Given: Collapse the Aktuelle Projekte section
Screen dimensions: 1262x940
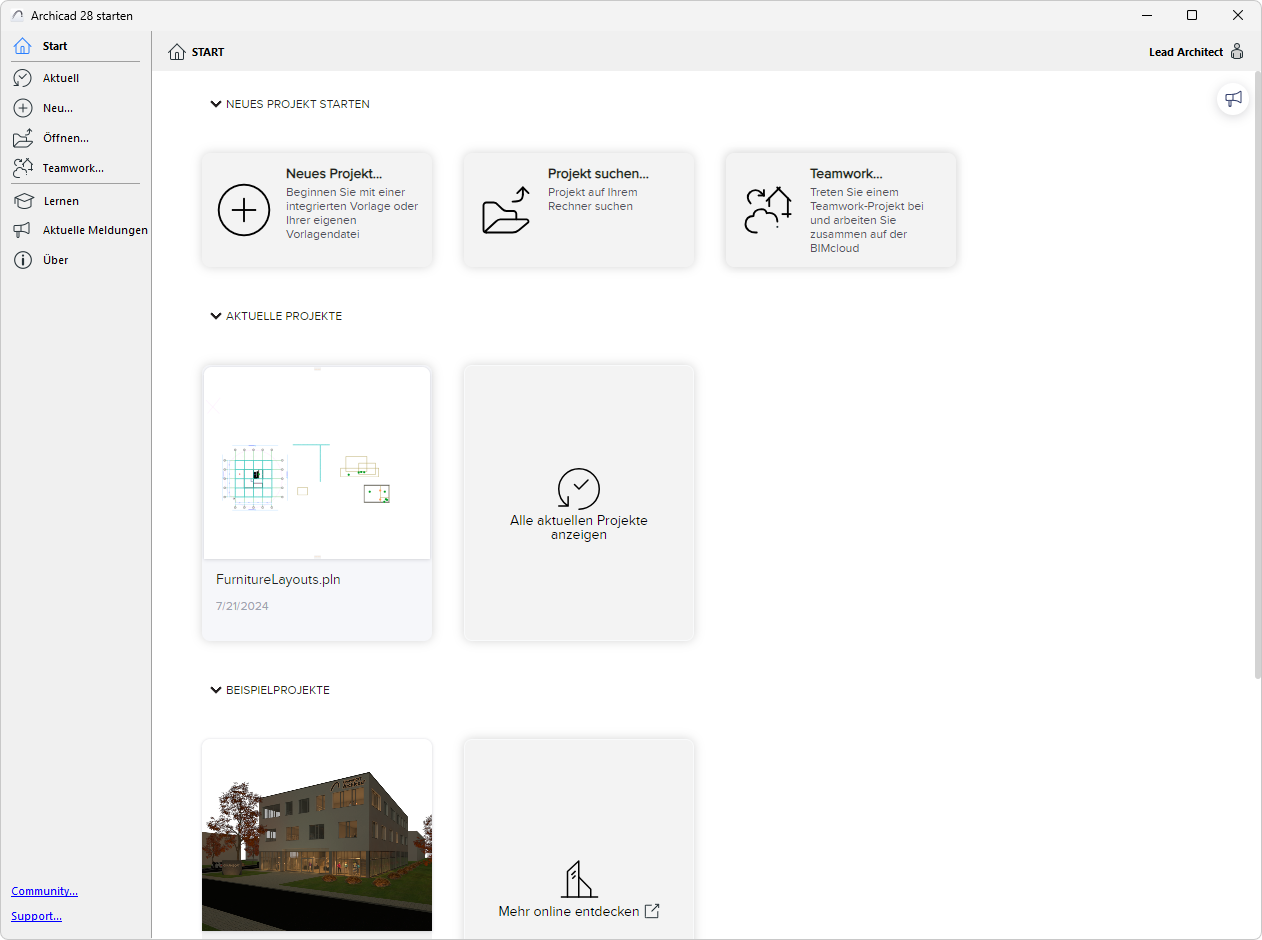Looking at the screenshot, I should point(216,316).
